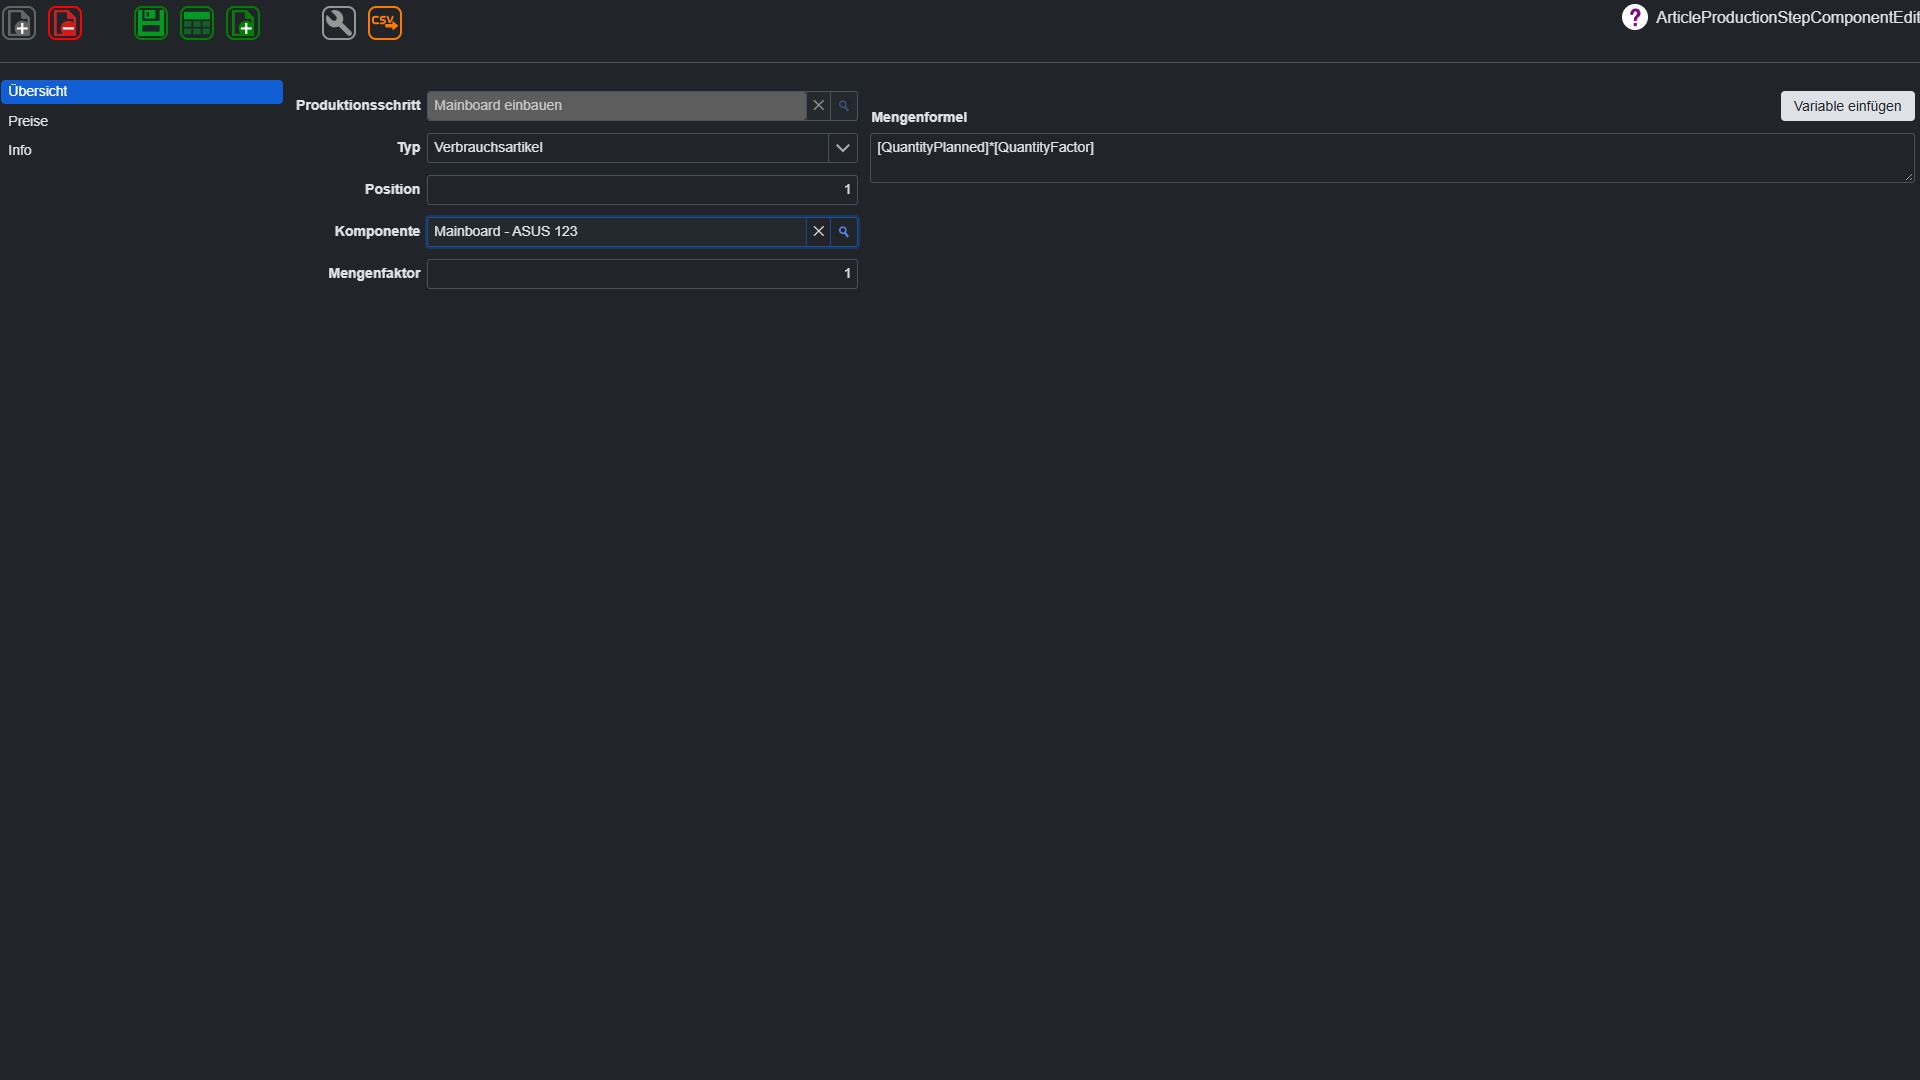
Task: Open the Typ combo box showing Verbrauchsartikel
Action: click(x=642, y=148)
